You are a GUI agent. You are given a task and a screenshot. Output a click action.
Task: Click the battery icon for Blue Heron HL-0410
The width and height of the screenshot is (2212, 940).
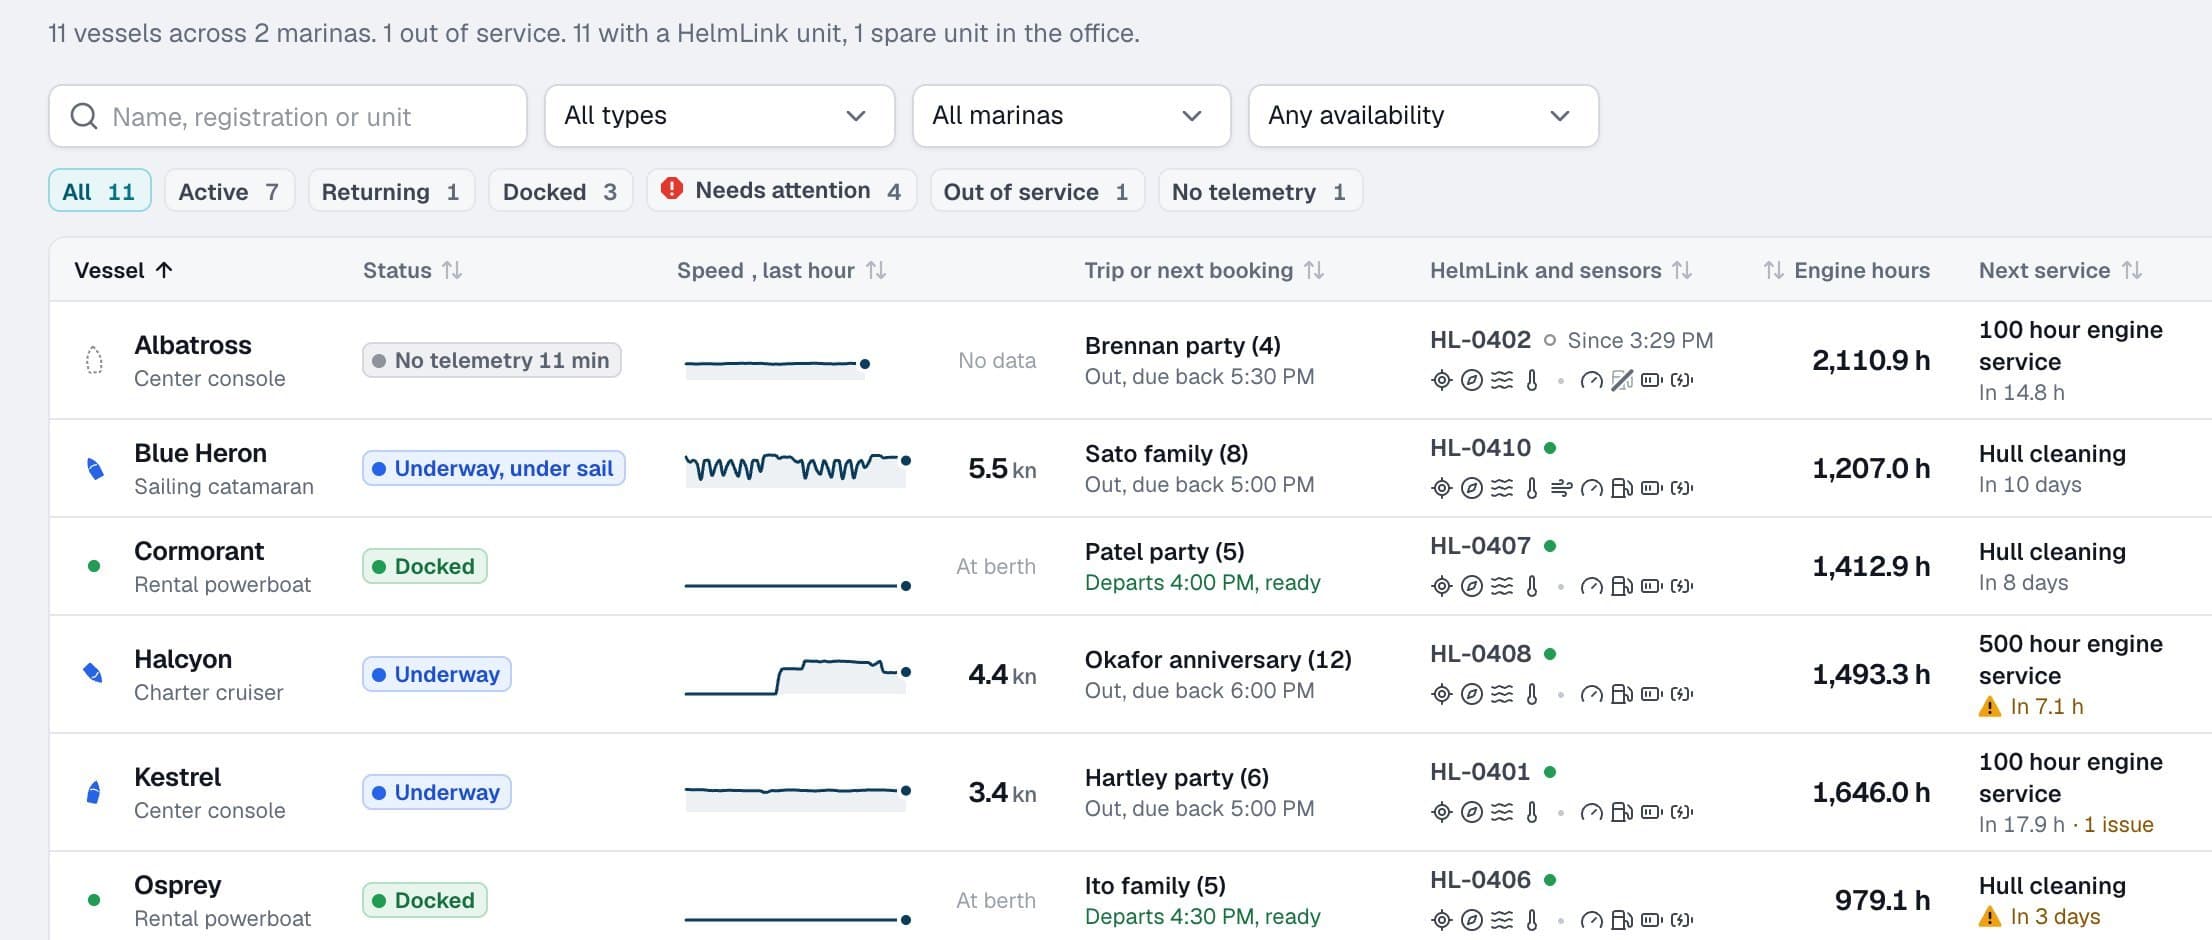click(1652, 488)
